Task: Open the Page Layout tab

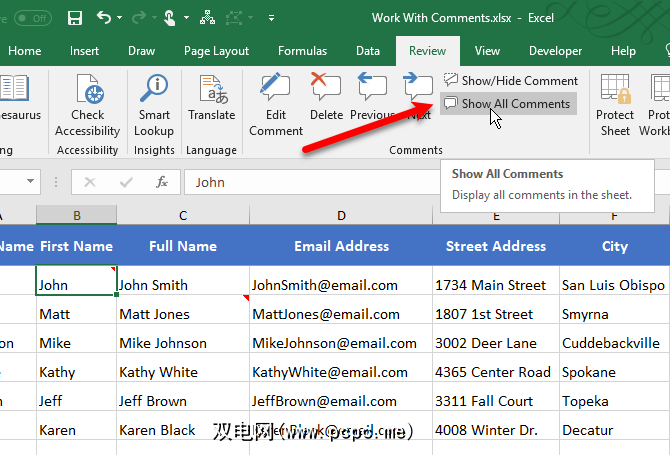Action: 216,51
